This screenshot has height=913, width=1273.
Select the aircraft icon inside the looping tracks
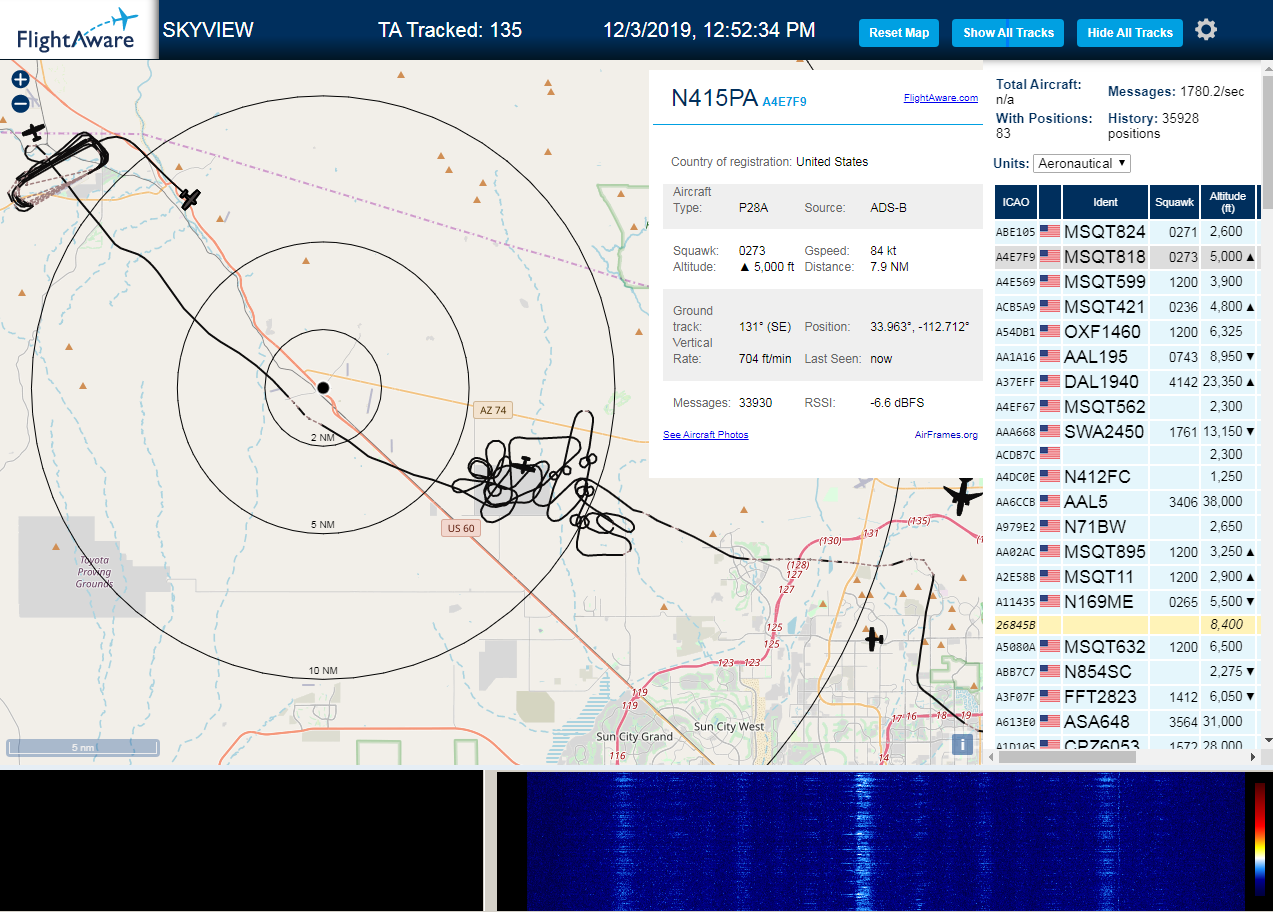click(524, 465)
